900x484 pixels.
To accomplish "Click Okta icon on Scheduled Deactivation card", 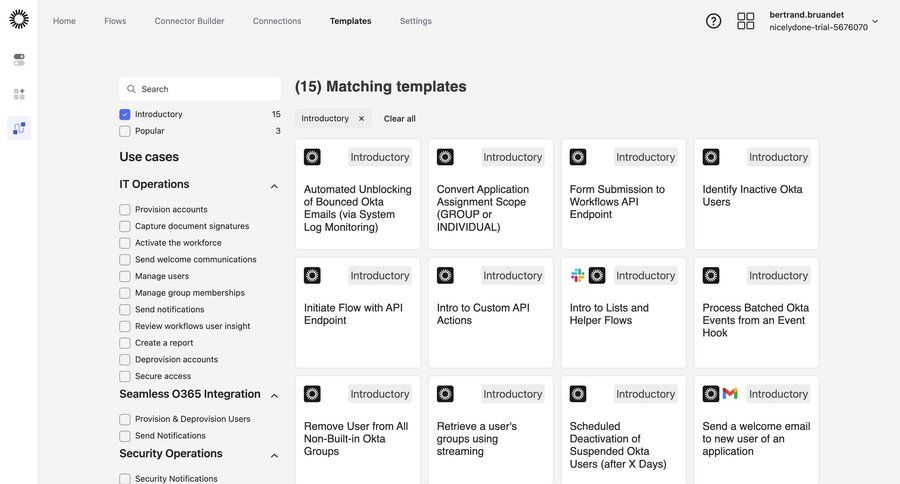I will pyautogui.click(x=578, y=394).
